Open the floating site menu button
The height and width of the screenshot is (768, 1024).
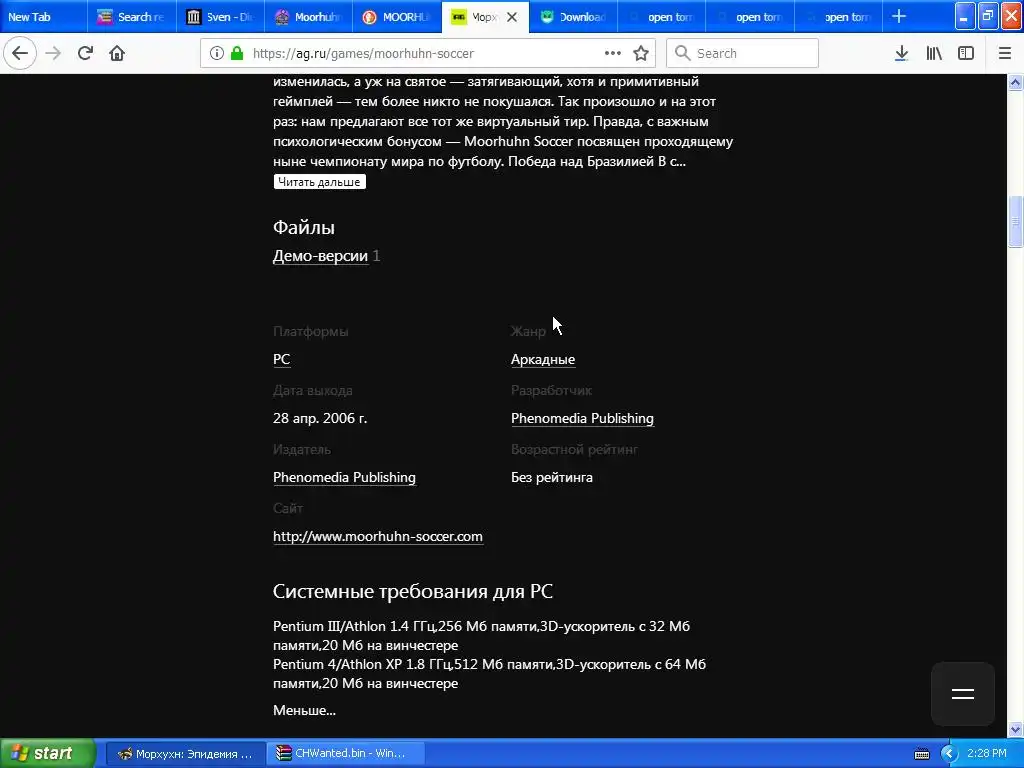pos(963,694)
